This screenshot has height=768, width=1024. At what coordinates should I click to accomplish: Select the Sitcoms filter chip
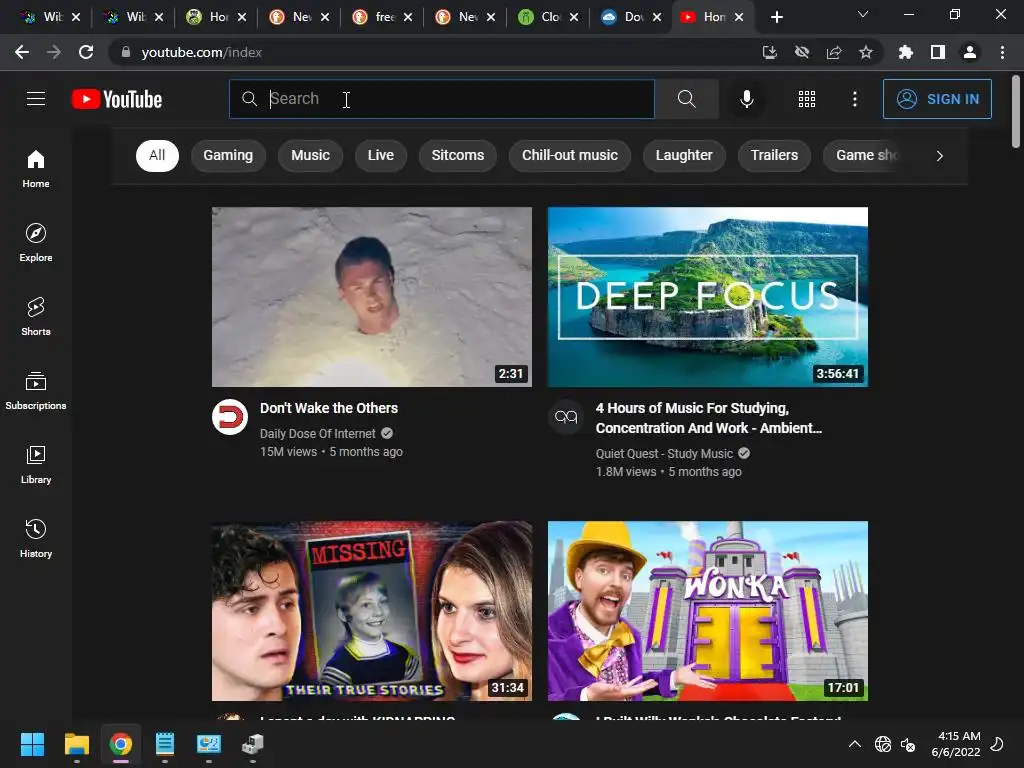coord(458,155)
